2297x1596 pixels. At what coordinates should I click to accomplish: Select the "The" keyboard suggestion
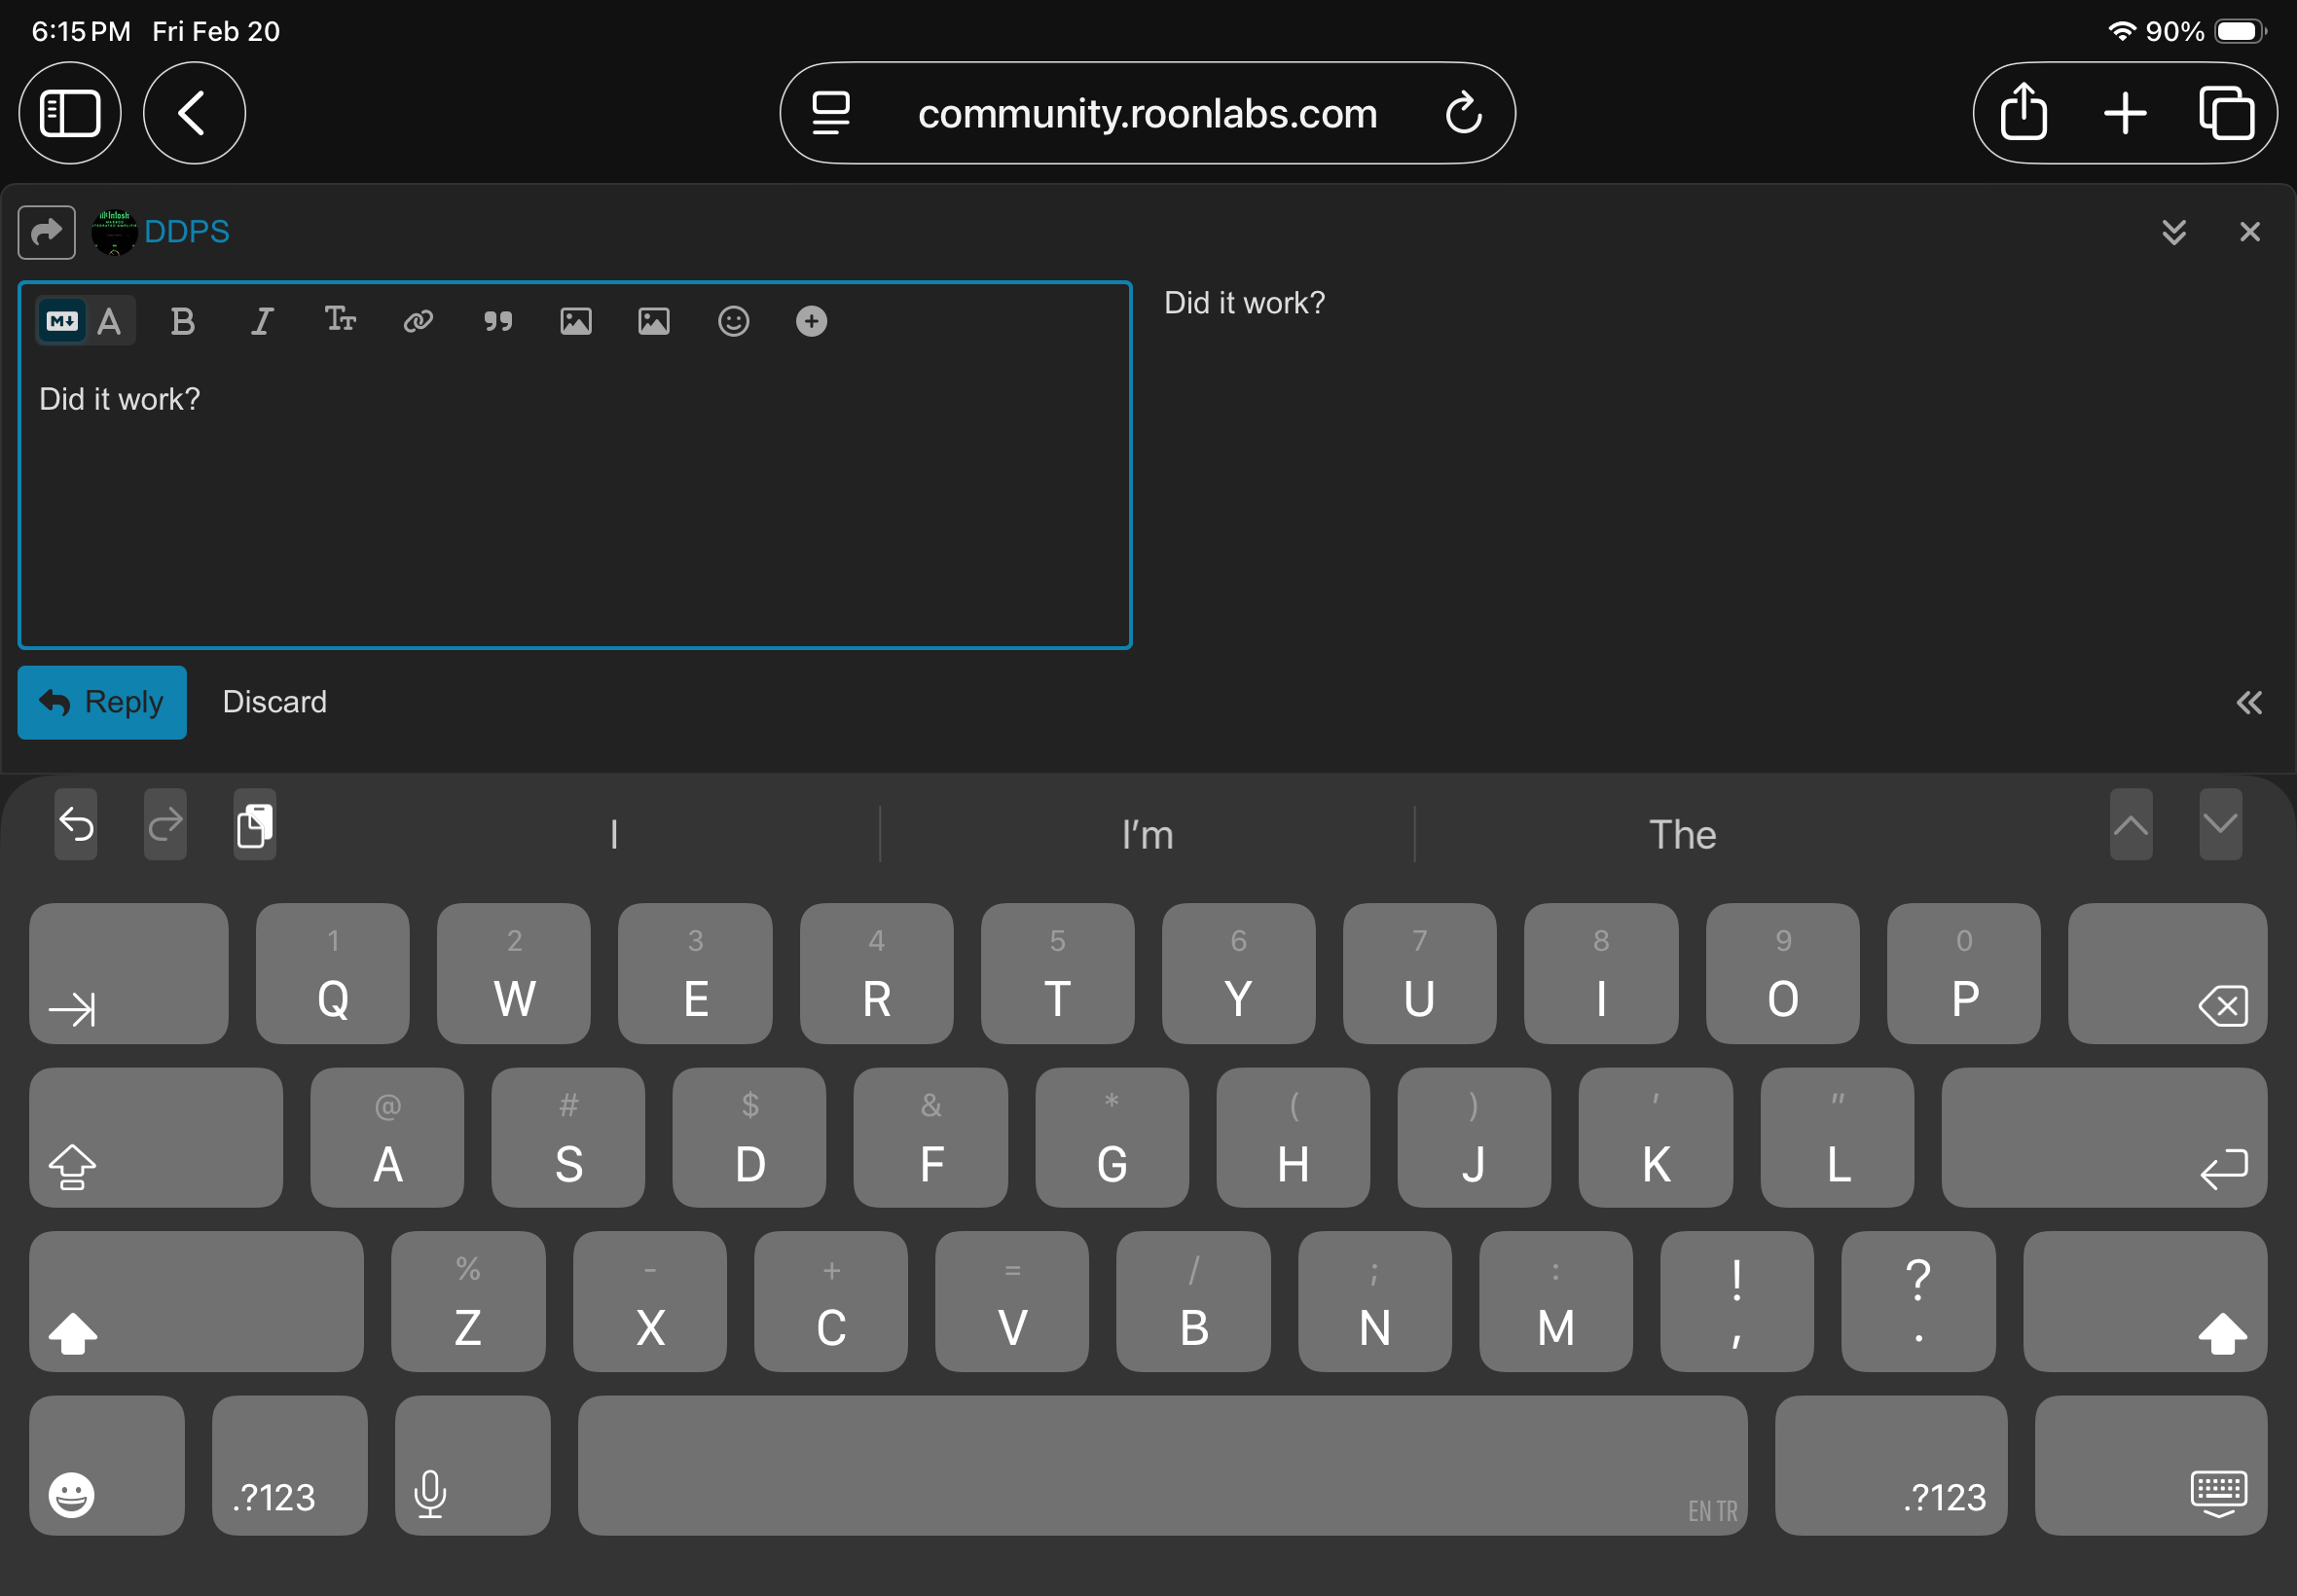1682,835
